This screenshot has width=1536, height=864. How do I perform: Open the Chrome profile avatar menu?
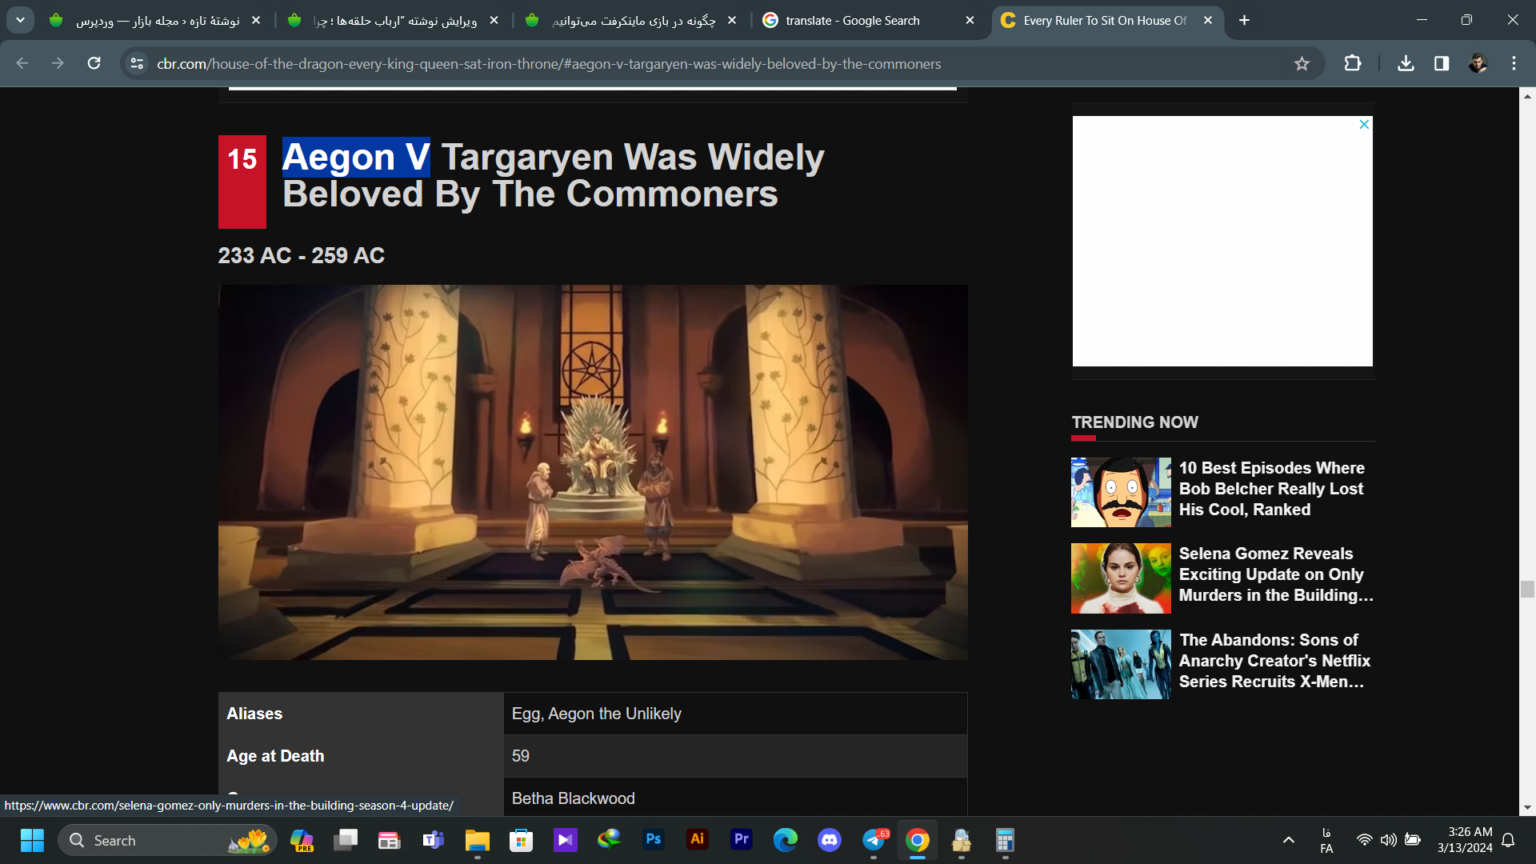coord(1478,63)
